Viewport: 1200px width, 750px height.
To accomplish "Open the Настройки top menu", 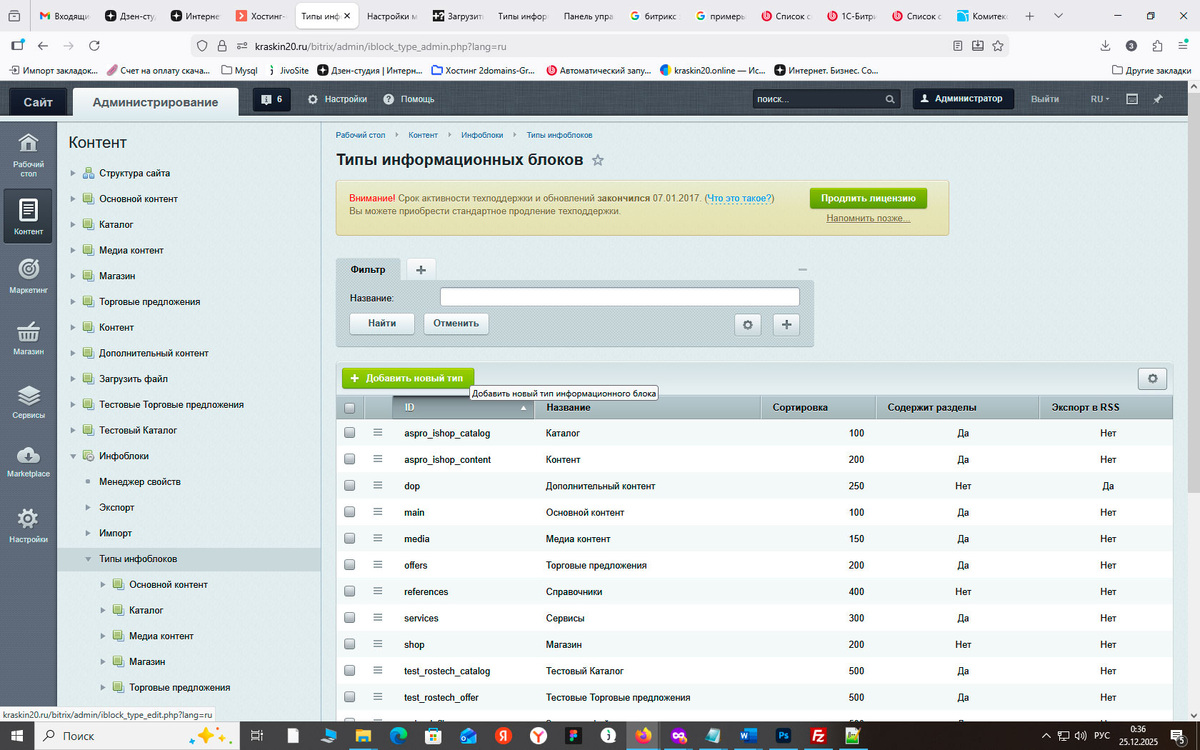I will point(337,99).
